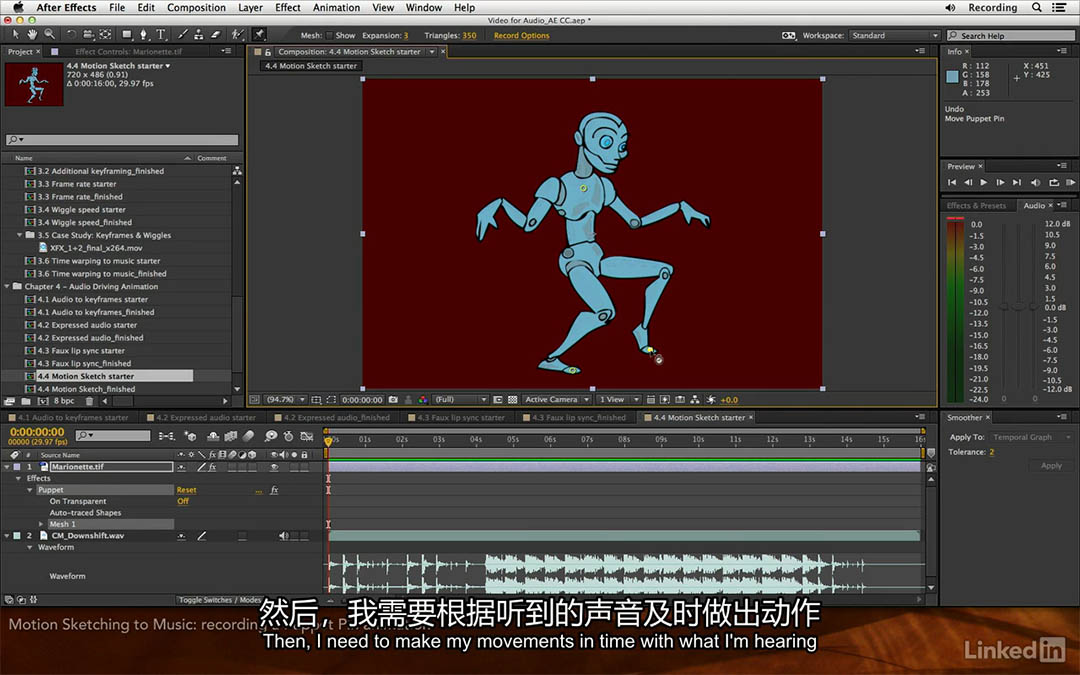Open the Effect menu
The height and width of the screenshot is (675, 1080).
(x=288, y=8)
